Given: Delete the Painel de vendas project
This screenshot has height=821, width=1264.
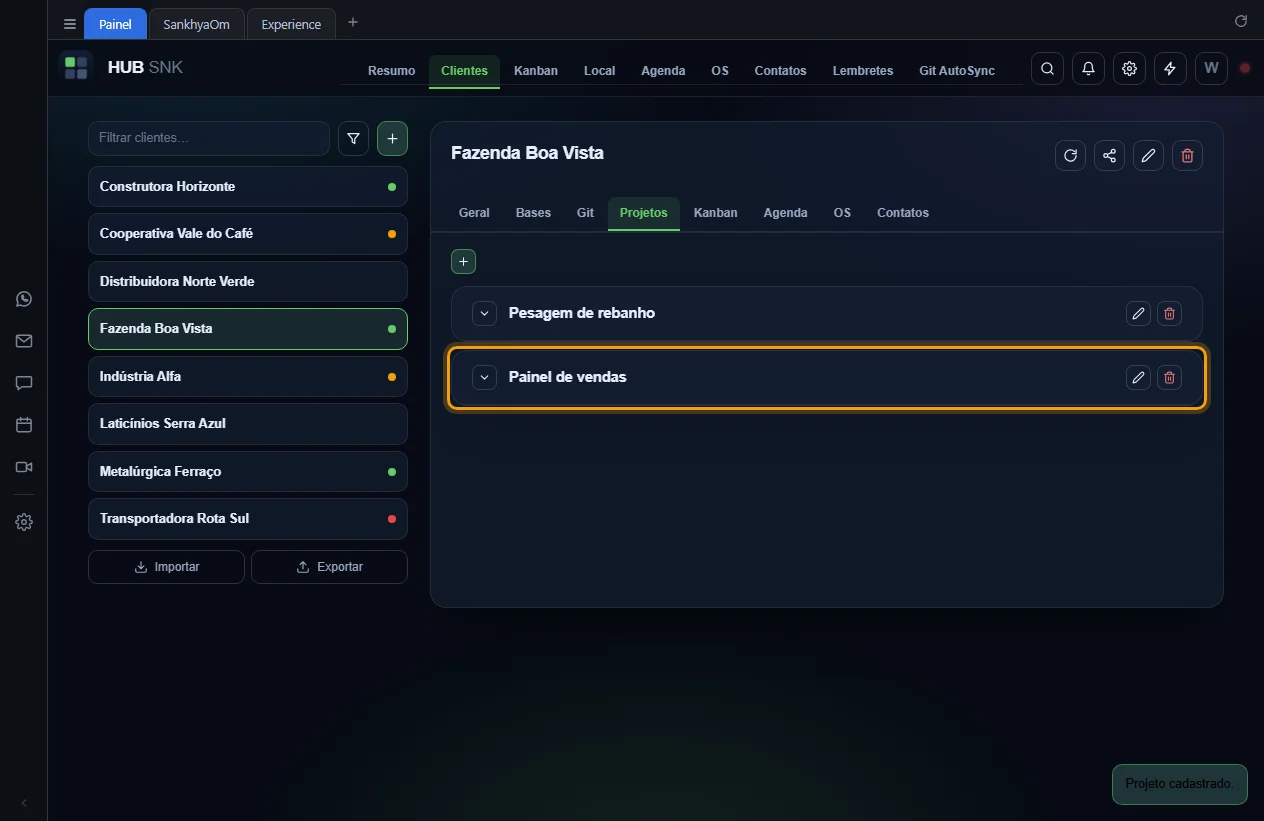Looking at the screenshot, I should (1169, 377).
